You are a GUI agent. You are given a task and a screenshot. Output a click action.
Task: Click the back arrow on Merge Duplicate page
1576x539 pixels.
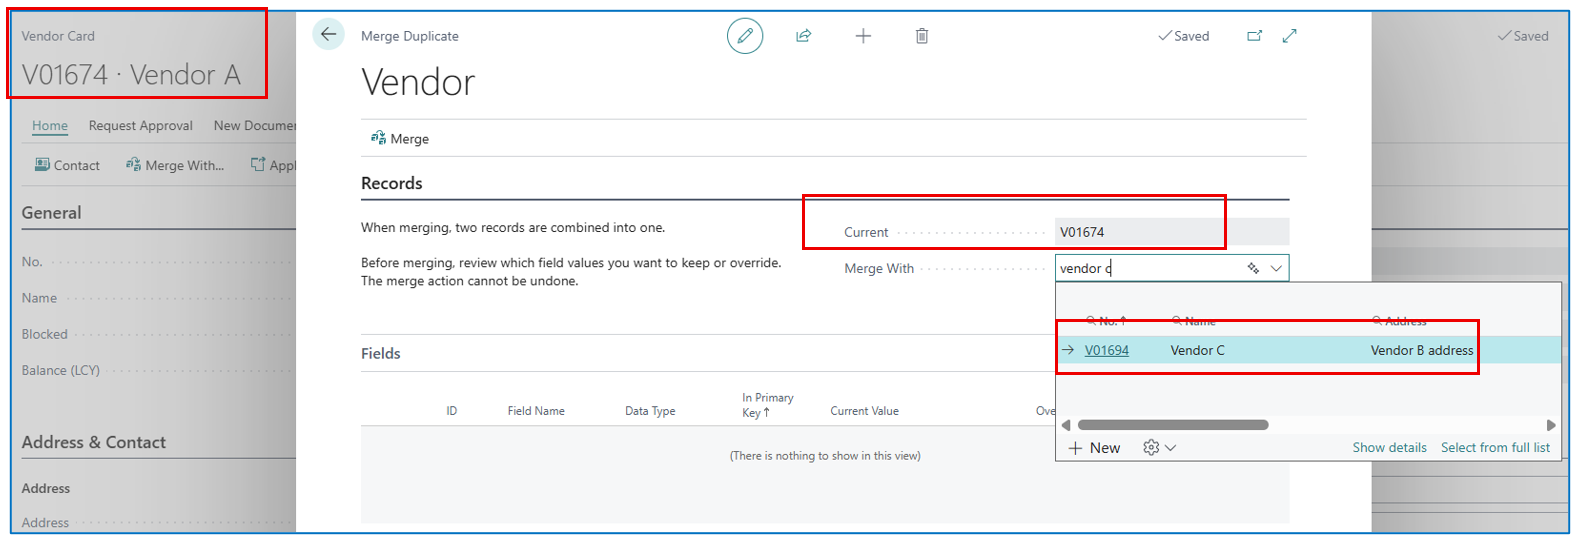click(x=328, y=34)
